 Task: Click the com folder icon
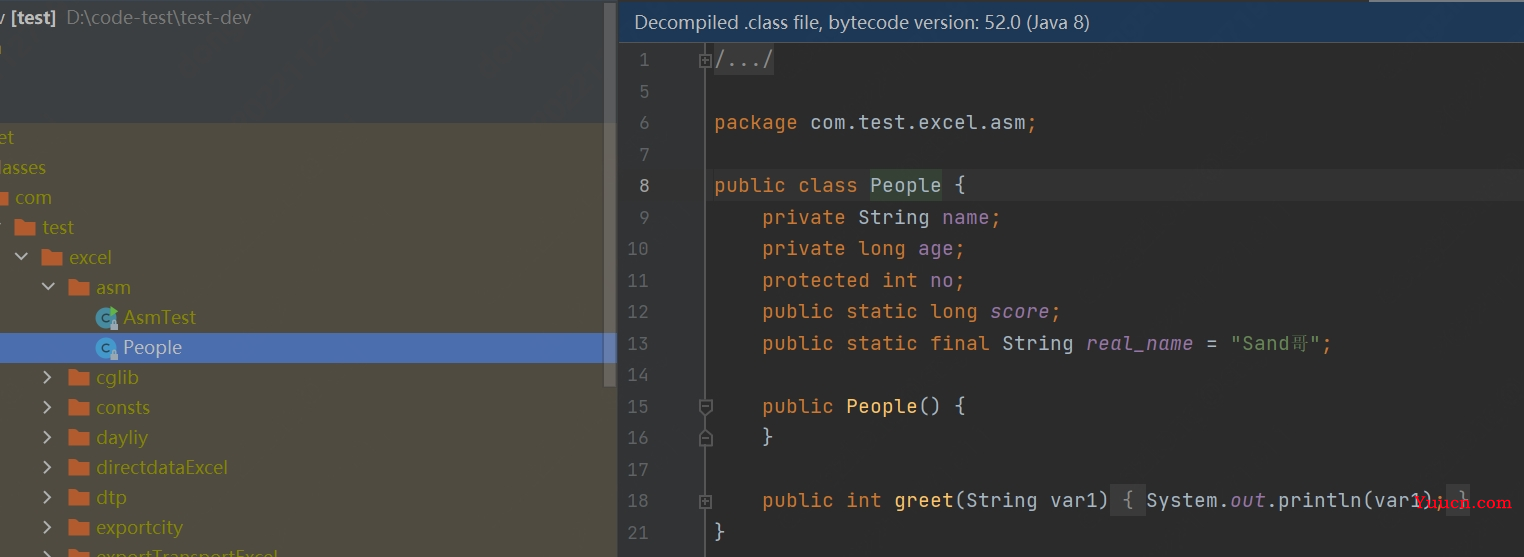pos(2,198)
